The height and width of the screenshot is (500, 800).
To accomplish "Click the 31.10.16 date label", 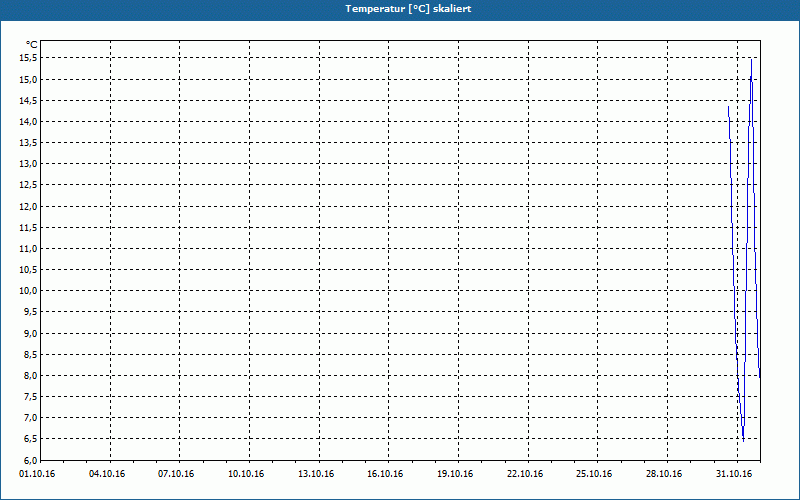I will click(734, 474).
